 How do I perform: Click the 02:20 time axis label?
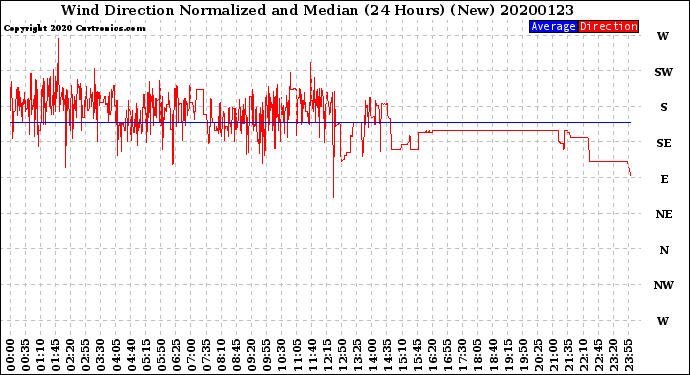click(x=71, y=355)
